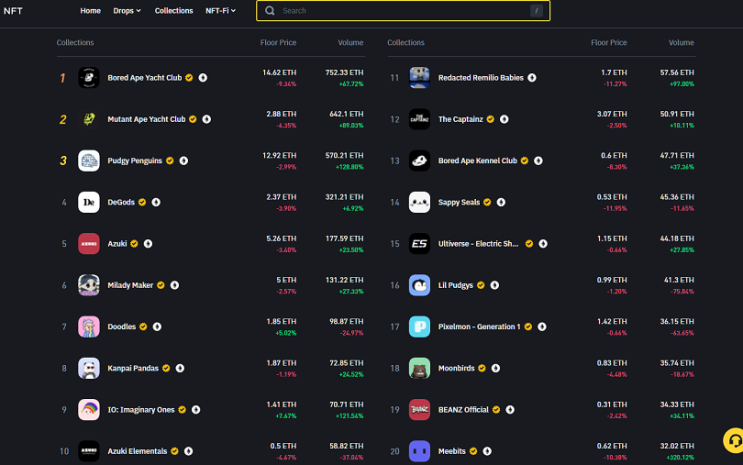Screen dimensions: 743x465
Task: Open the Sappy Seals collection avatar
Action: coord(419,202)
